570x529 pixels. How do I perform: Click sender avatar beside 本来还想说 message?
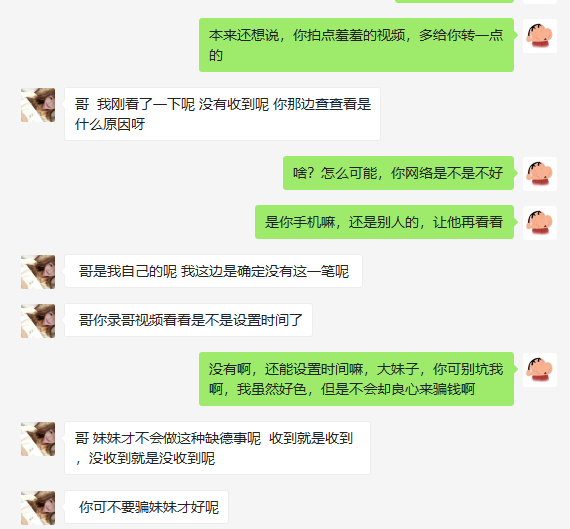[x=540, y=36]
